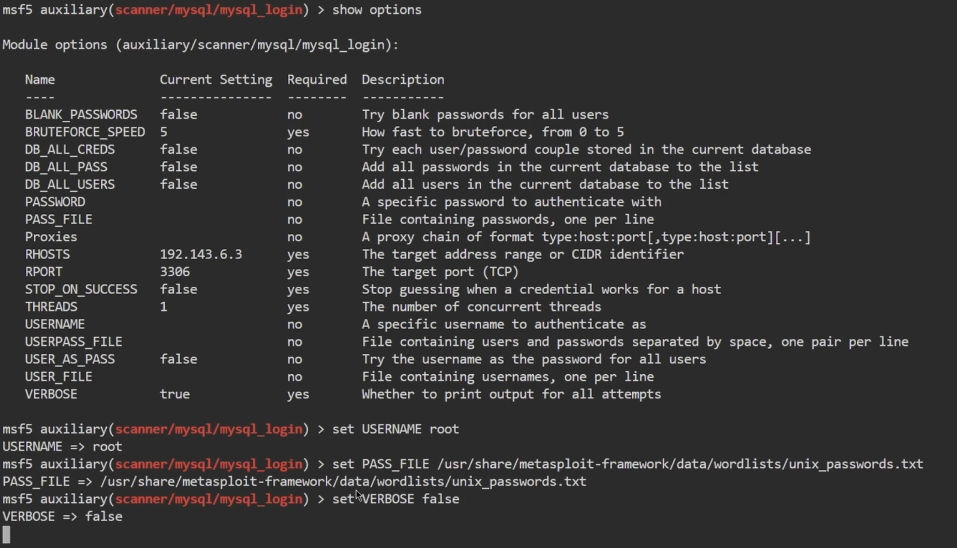957x548 pixels.
Task: Click the 'Current Setting' column header
Action: (x=216, y=80)
